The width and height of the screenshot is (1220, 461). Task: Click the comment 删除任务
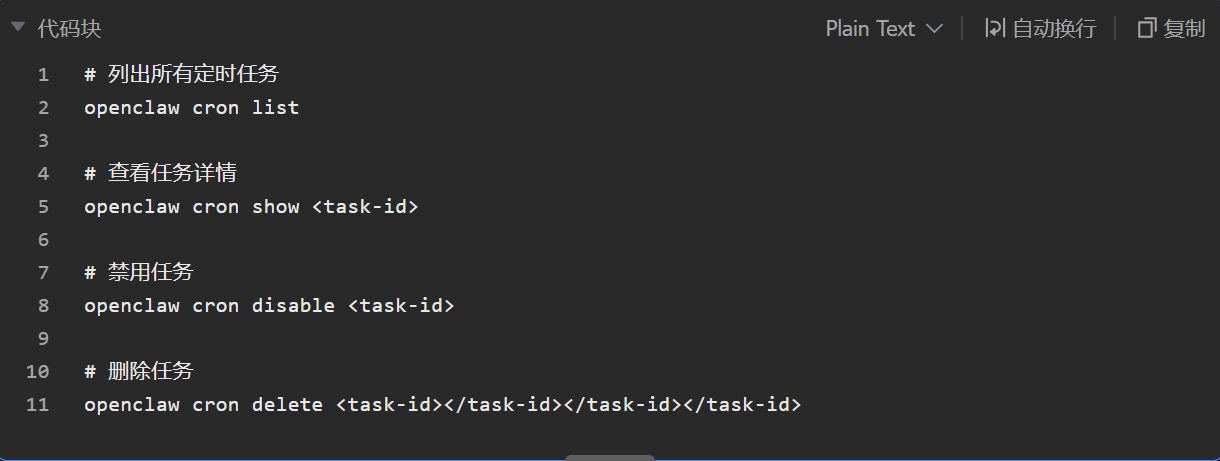coord(150,371)
